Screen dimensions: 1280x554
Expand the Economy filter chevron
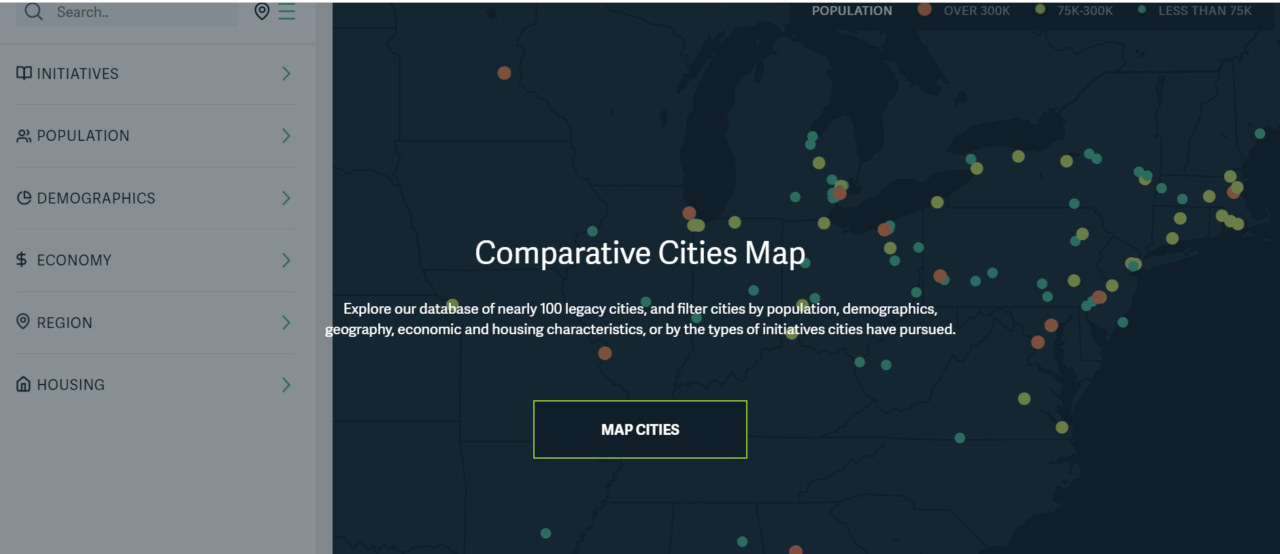coord(286,260)
